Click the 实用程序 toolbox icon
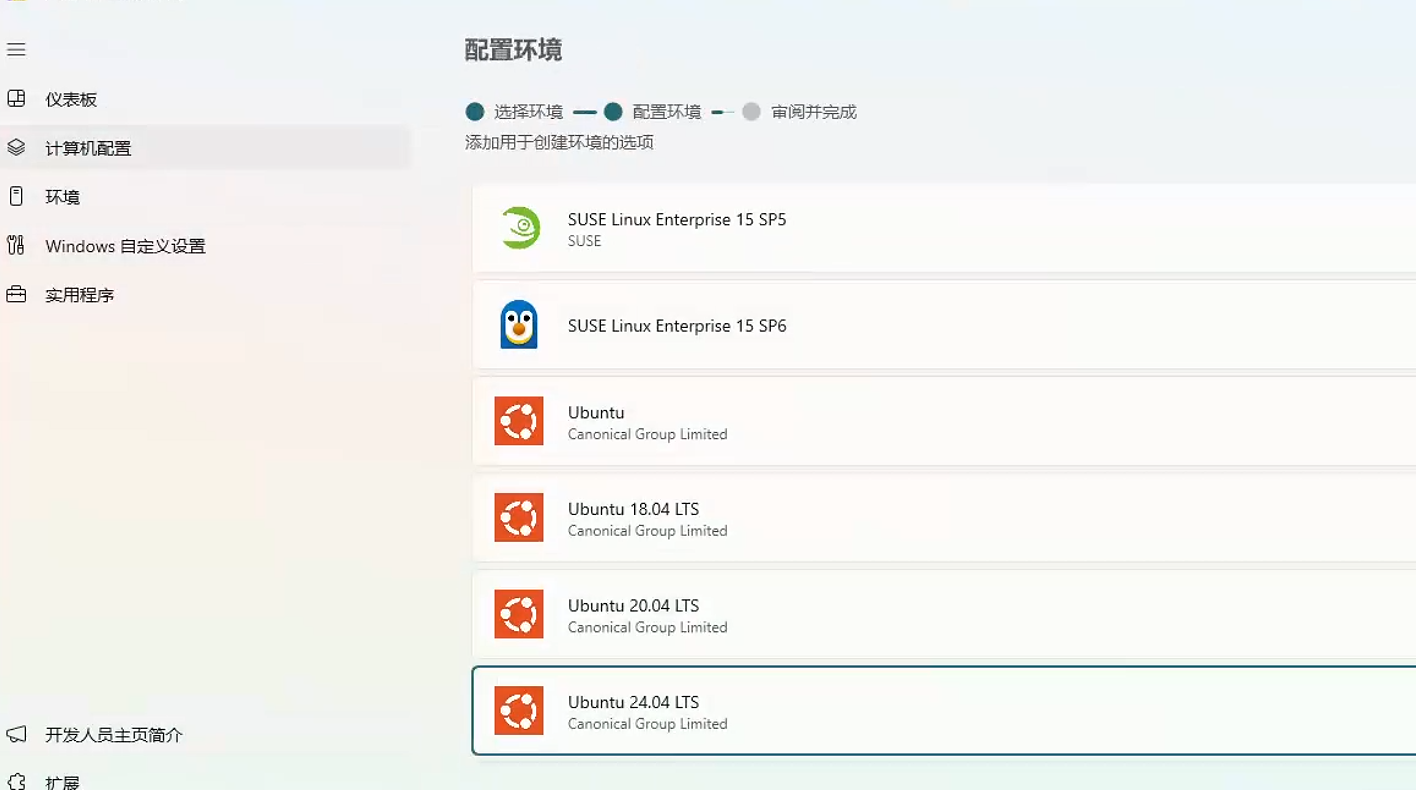The height and width of the screenshot is (790, 1416). tap(16, 294)
